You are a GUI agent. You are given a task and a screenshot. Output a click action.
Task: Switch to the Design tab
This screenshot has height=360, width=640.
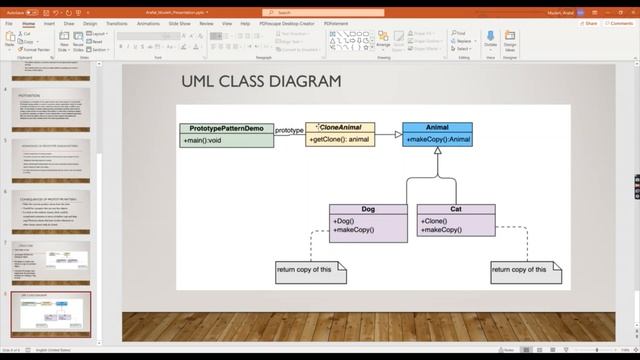[90, 24]
